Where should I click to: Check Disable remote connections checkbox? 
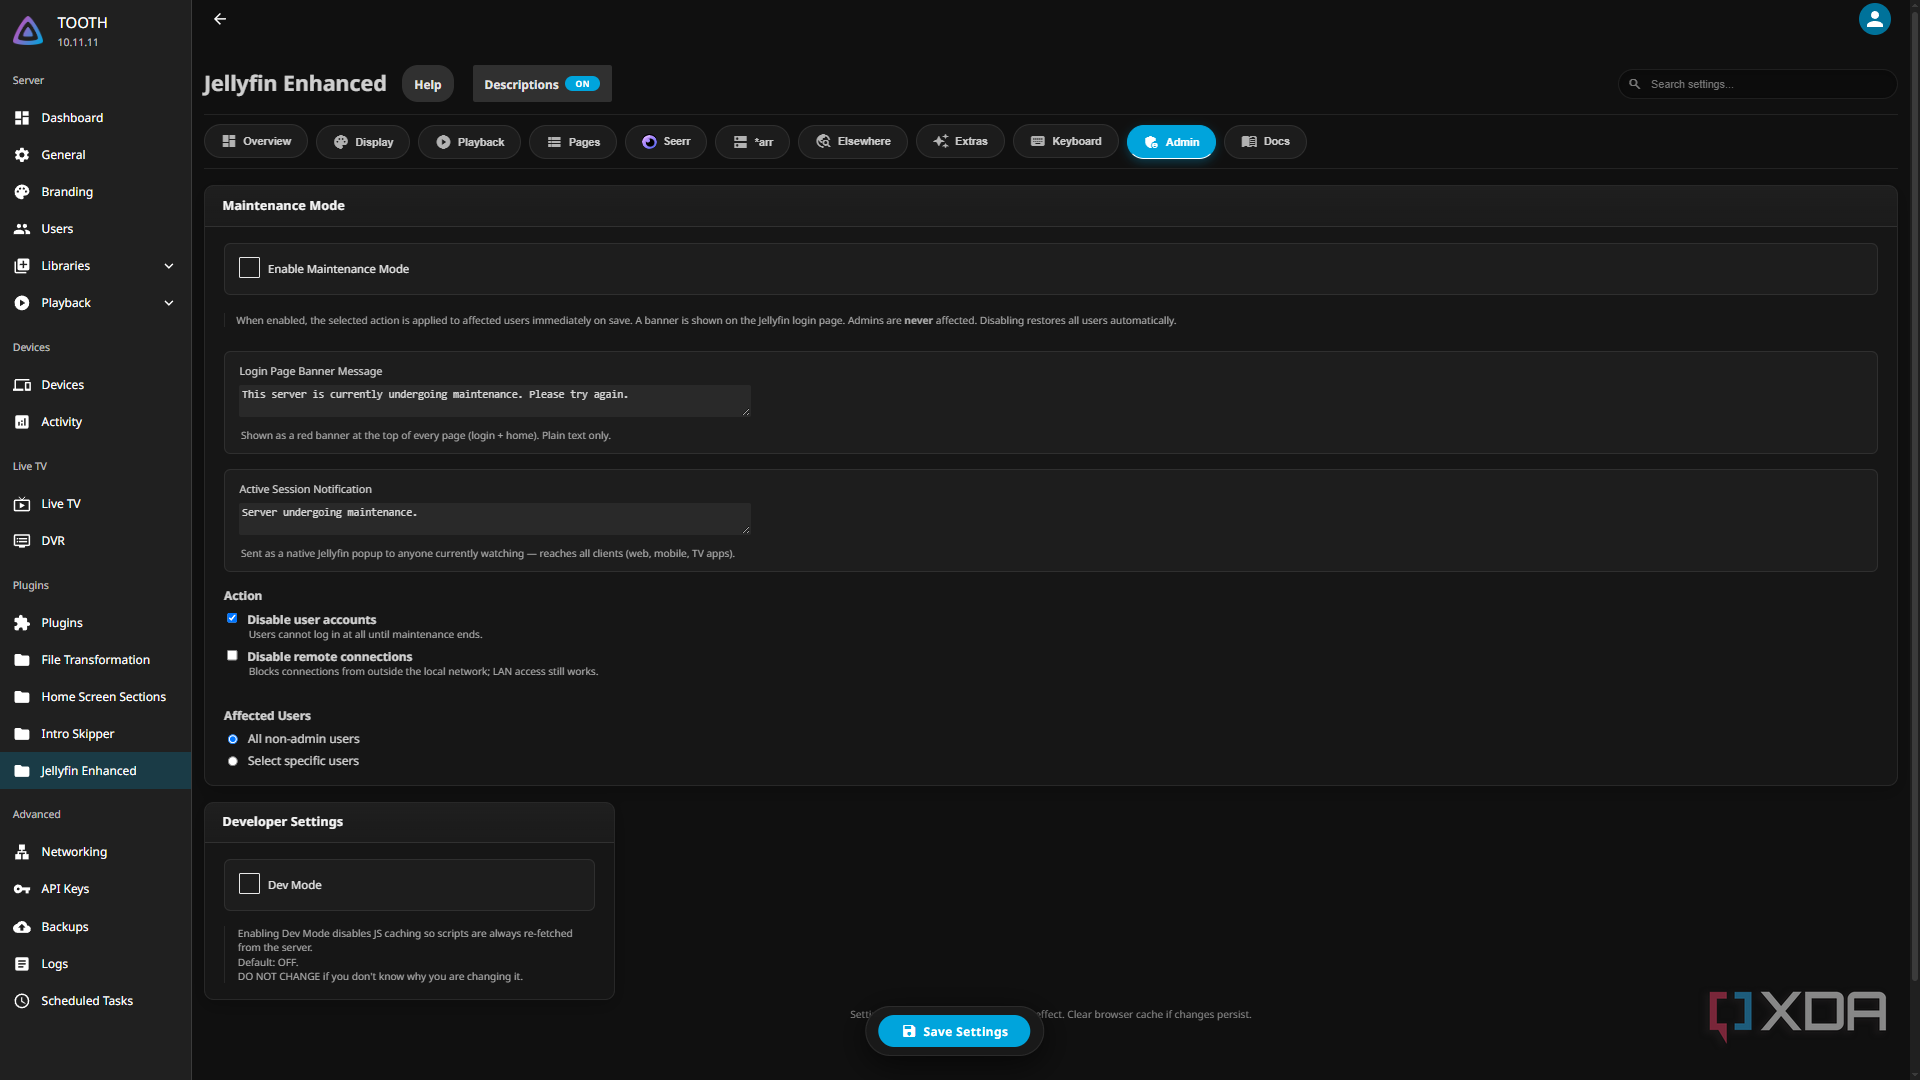[x=232, y=656]
